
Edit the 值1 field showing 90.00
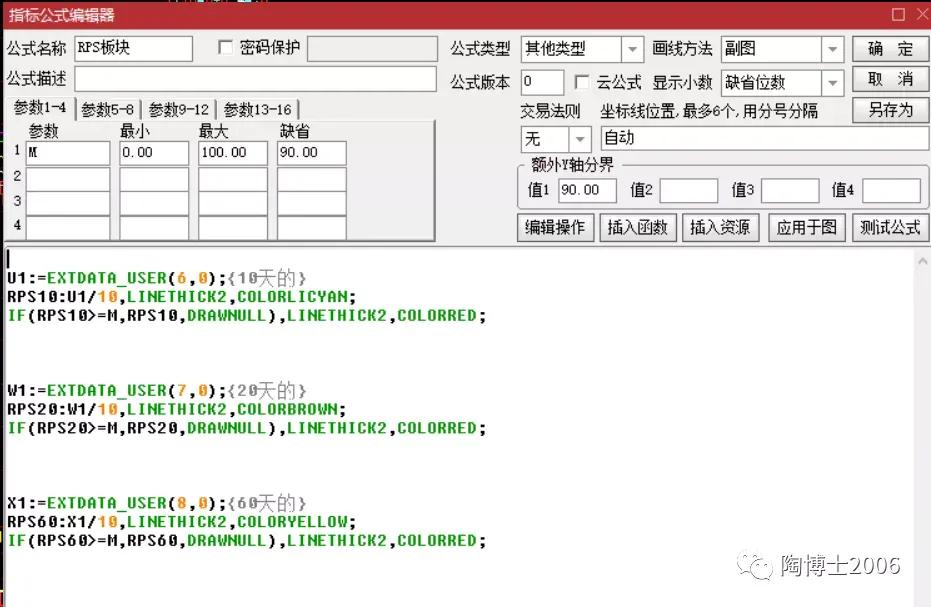point(587,190)
